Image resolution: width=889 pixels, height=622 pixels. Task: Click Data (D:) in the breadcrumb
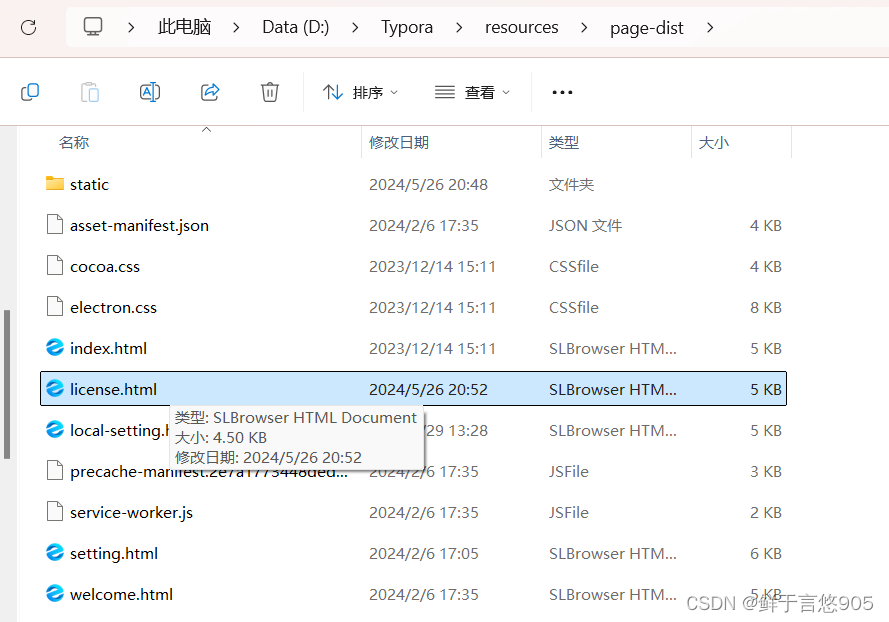pyautogui.click(x=295, y=27)
